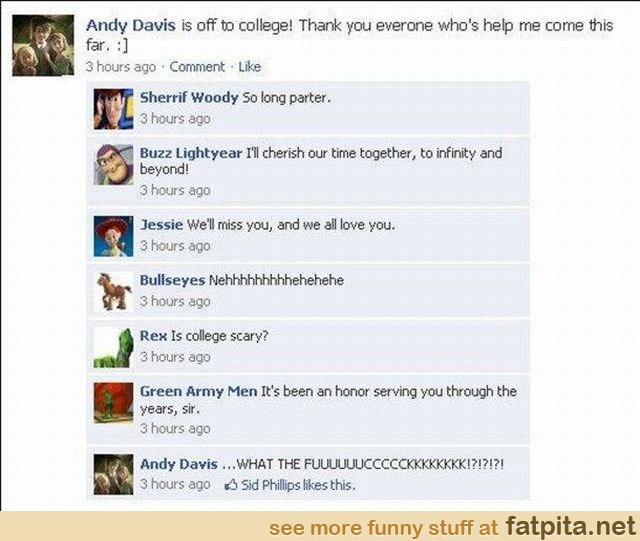The height and width of the screenshot is (541, 640).
Task: Click Andy Davis's profile picture on the post
Action: pos(43,45)
